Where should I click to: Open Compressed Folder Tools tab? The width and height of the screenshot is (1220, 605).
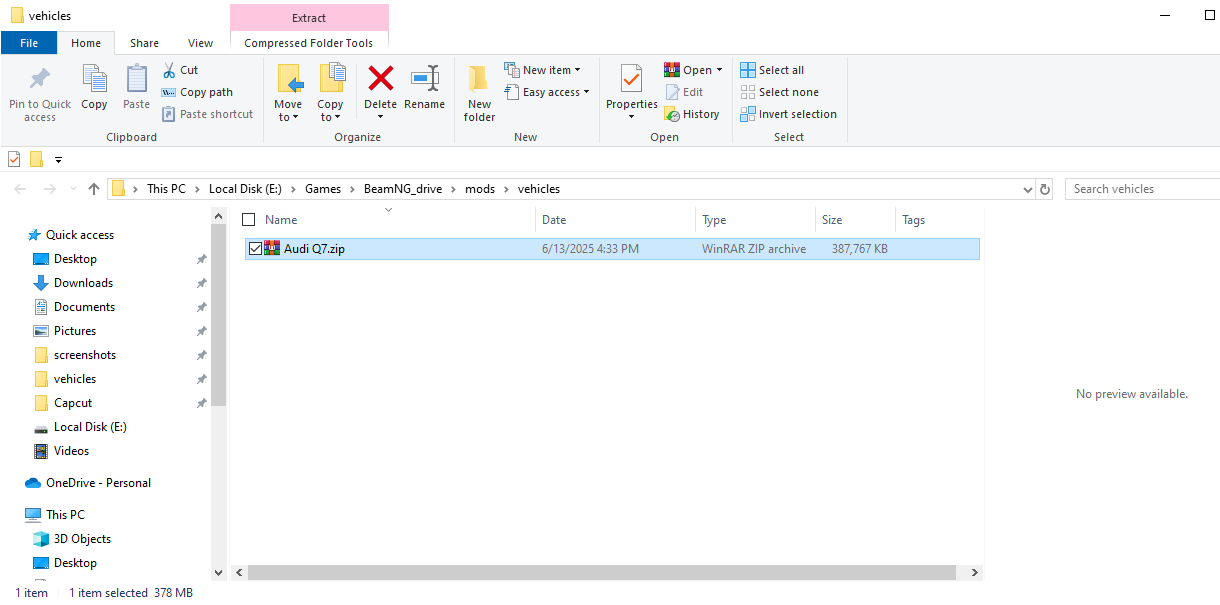[309, 43]
